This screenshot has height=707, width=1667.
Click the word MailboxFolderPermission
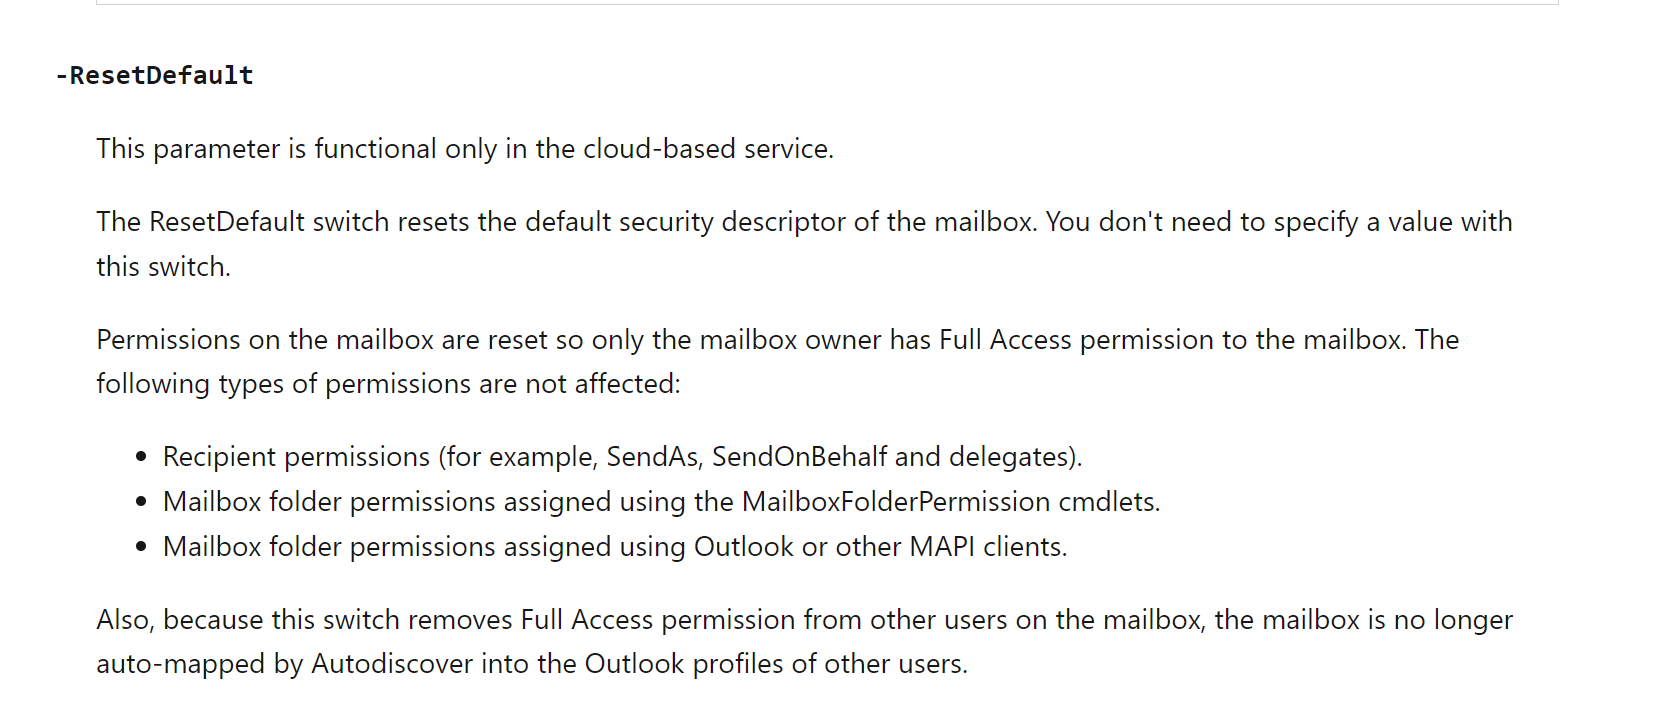click(x=896, y=502)
